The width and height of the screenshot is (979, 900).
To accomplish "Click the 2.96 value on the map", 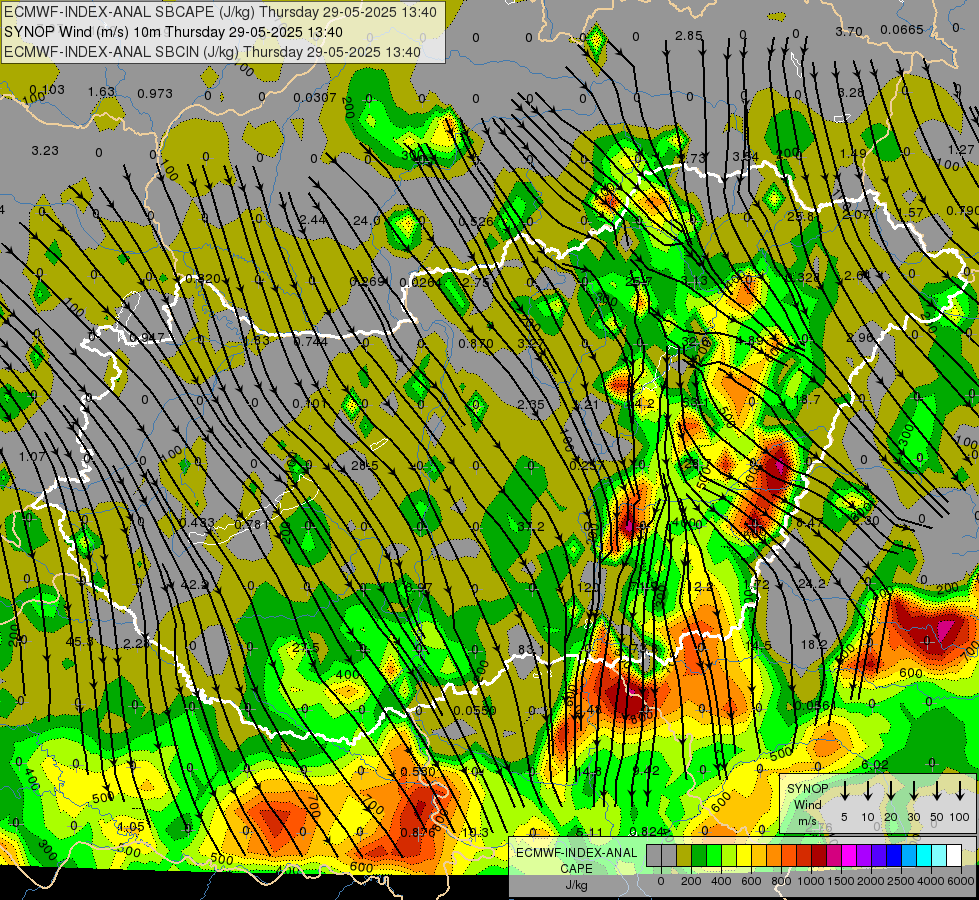I will [860, 337].
